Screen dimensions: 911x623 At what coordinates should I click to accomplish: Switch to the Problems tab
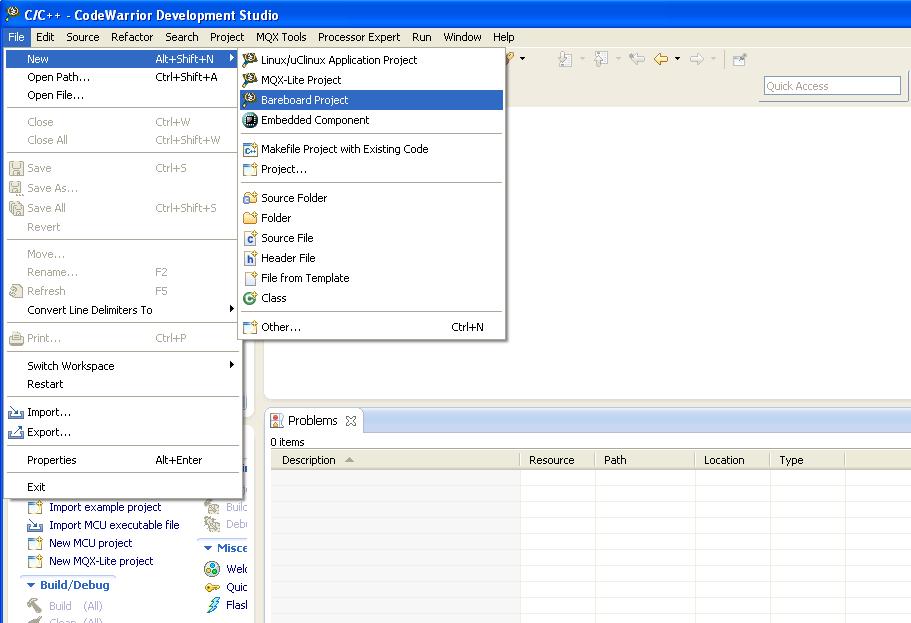313,420
